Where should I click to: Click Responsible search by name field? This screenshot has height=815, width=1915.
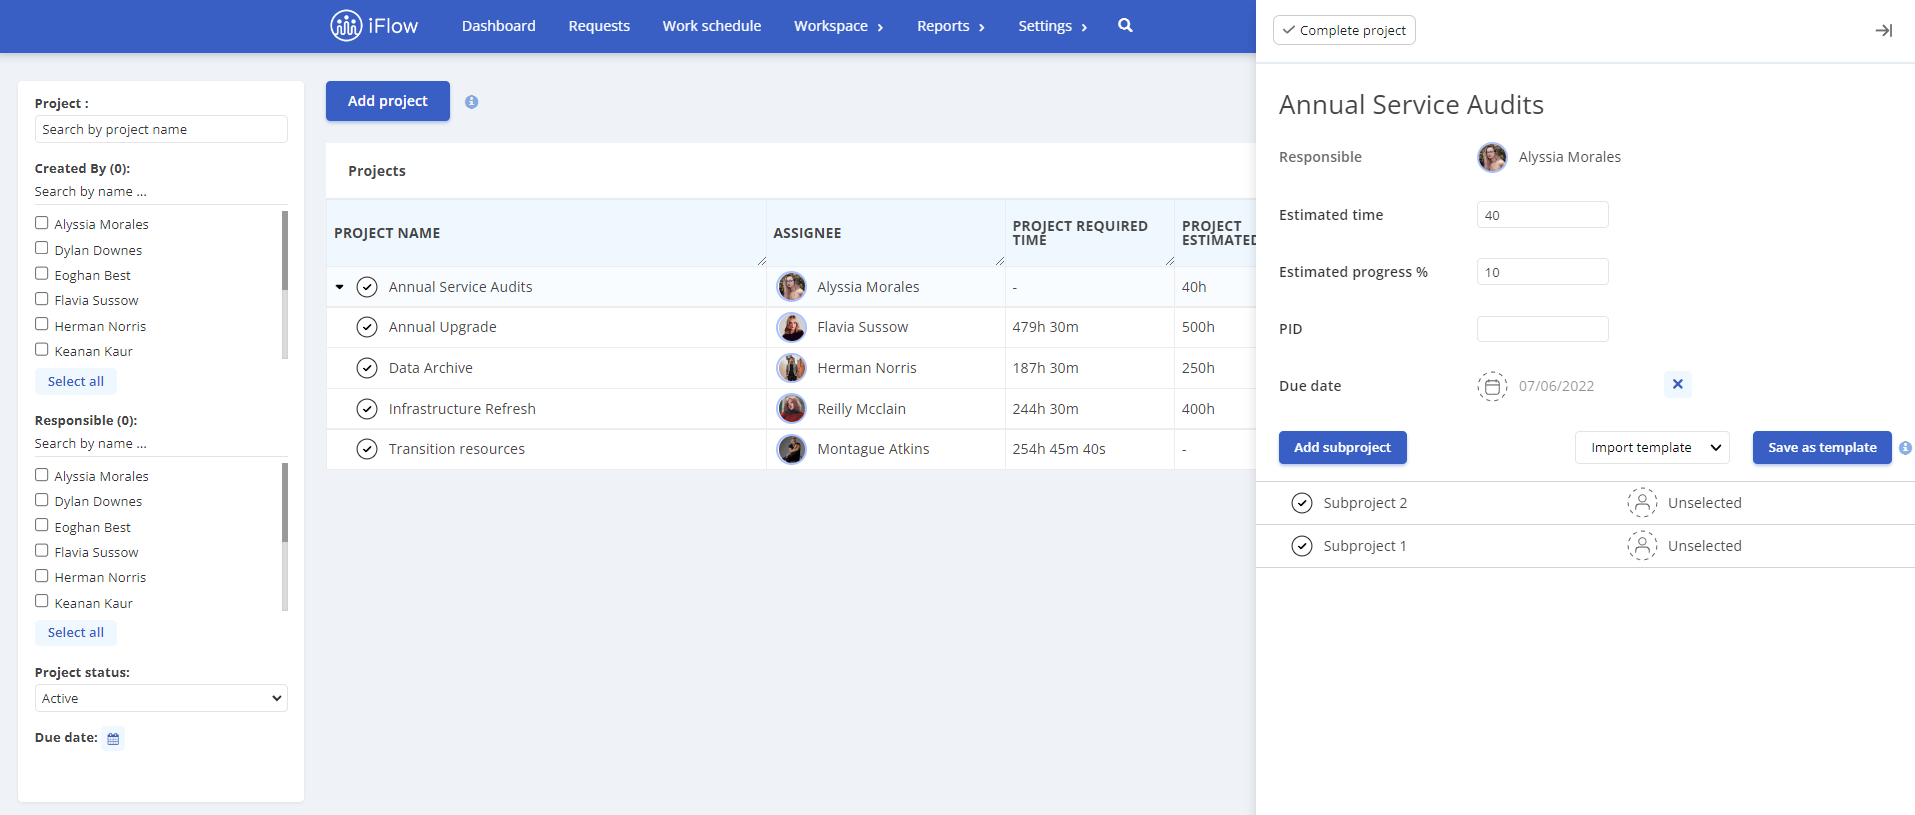(161, 444)
